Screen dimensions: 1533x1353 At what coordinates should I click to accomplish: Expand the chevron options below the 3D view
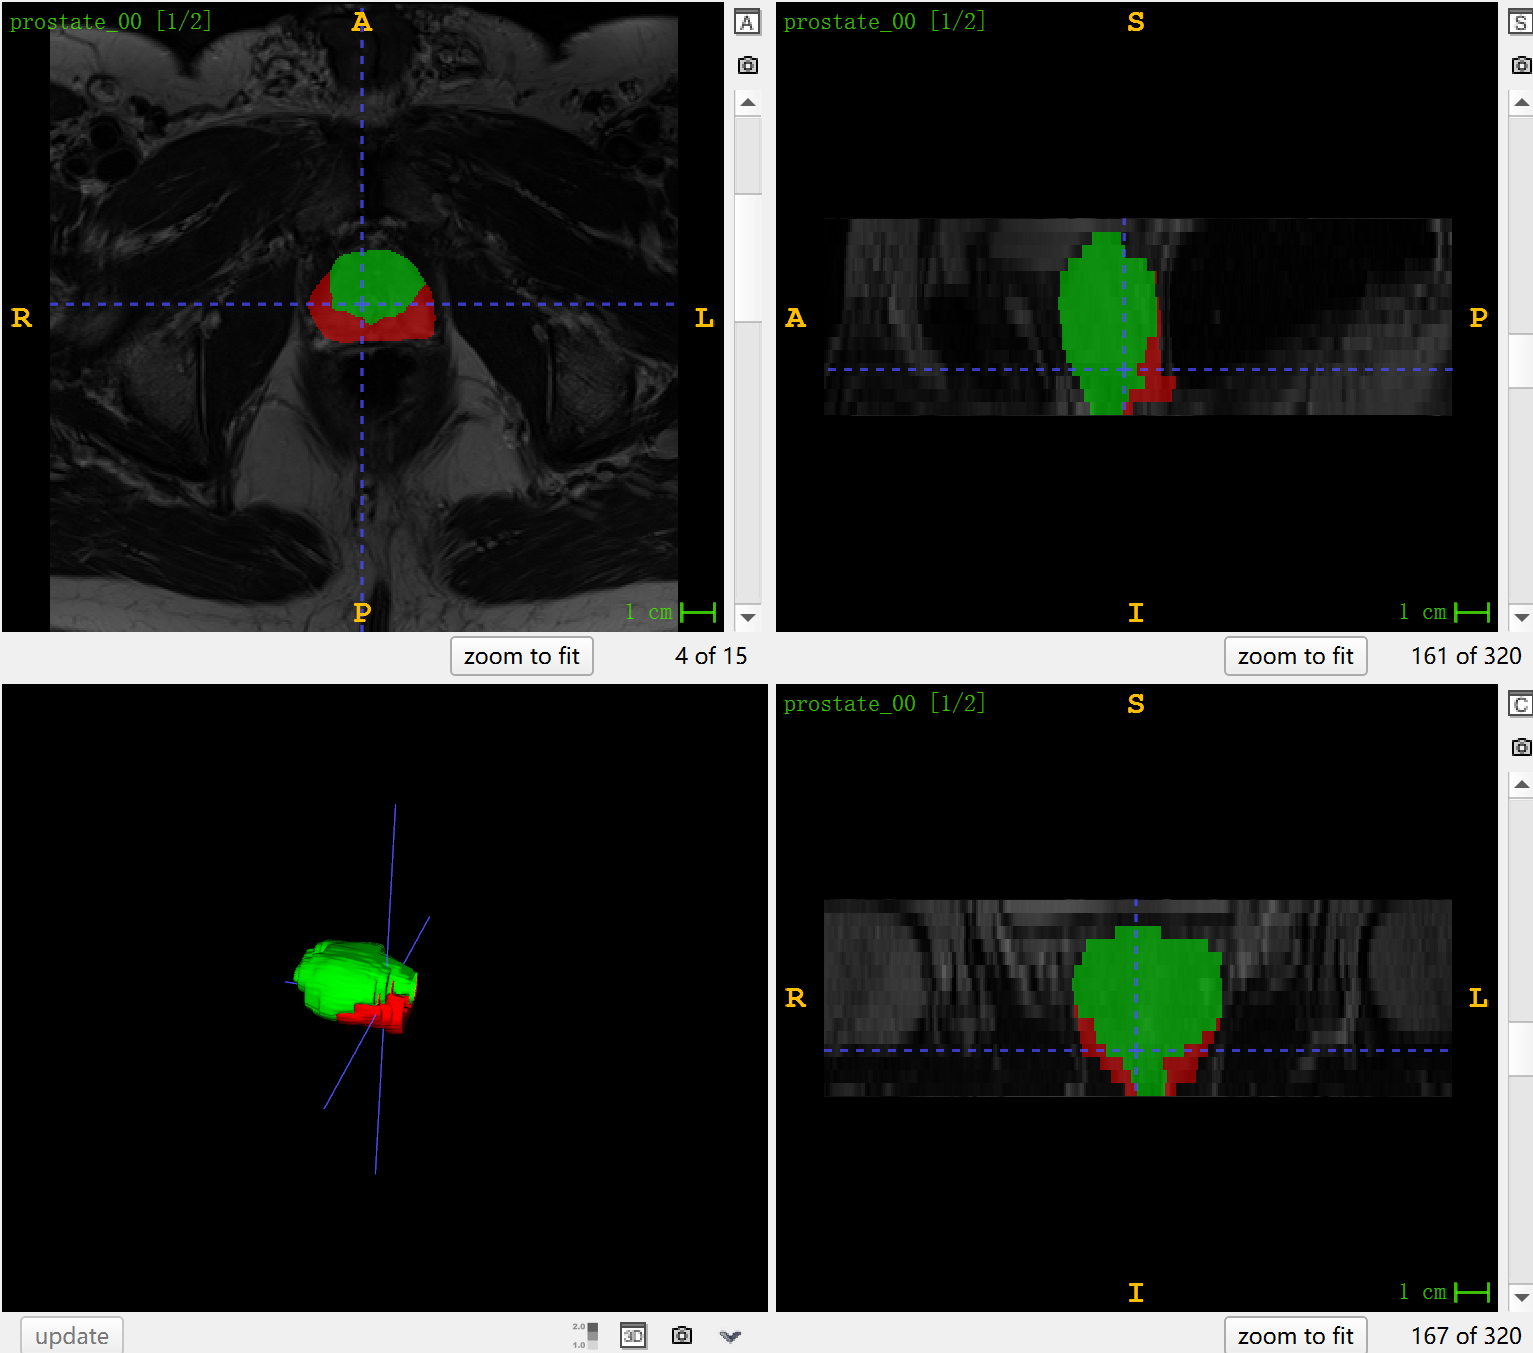point(731,1337)
